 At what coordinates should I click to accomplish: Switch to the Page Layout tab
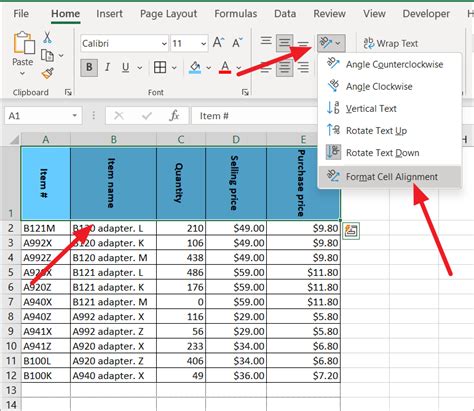[168, 14]
